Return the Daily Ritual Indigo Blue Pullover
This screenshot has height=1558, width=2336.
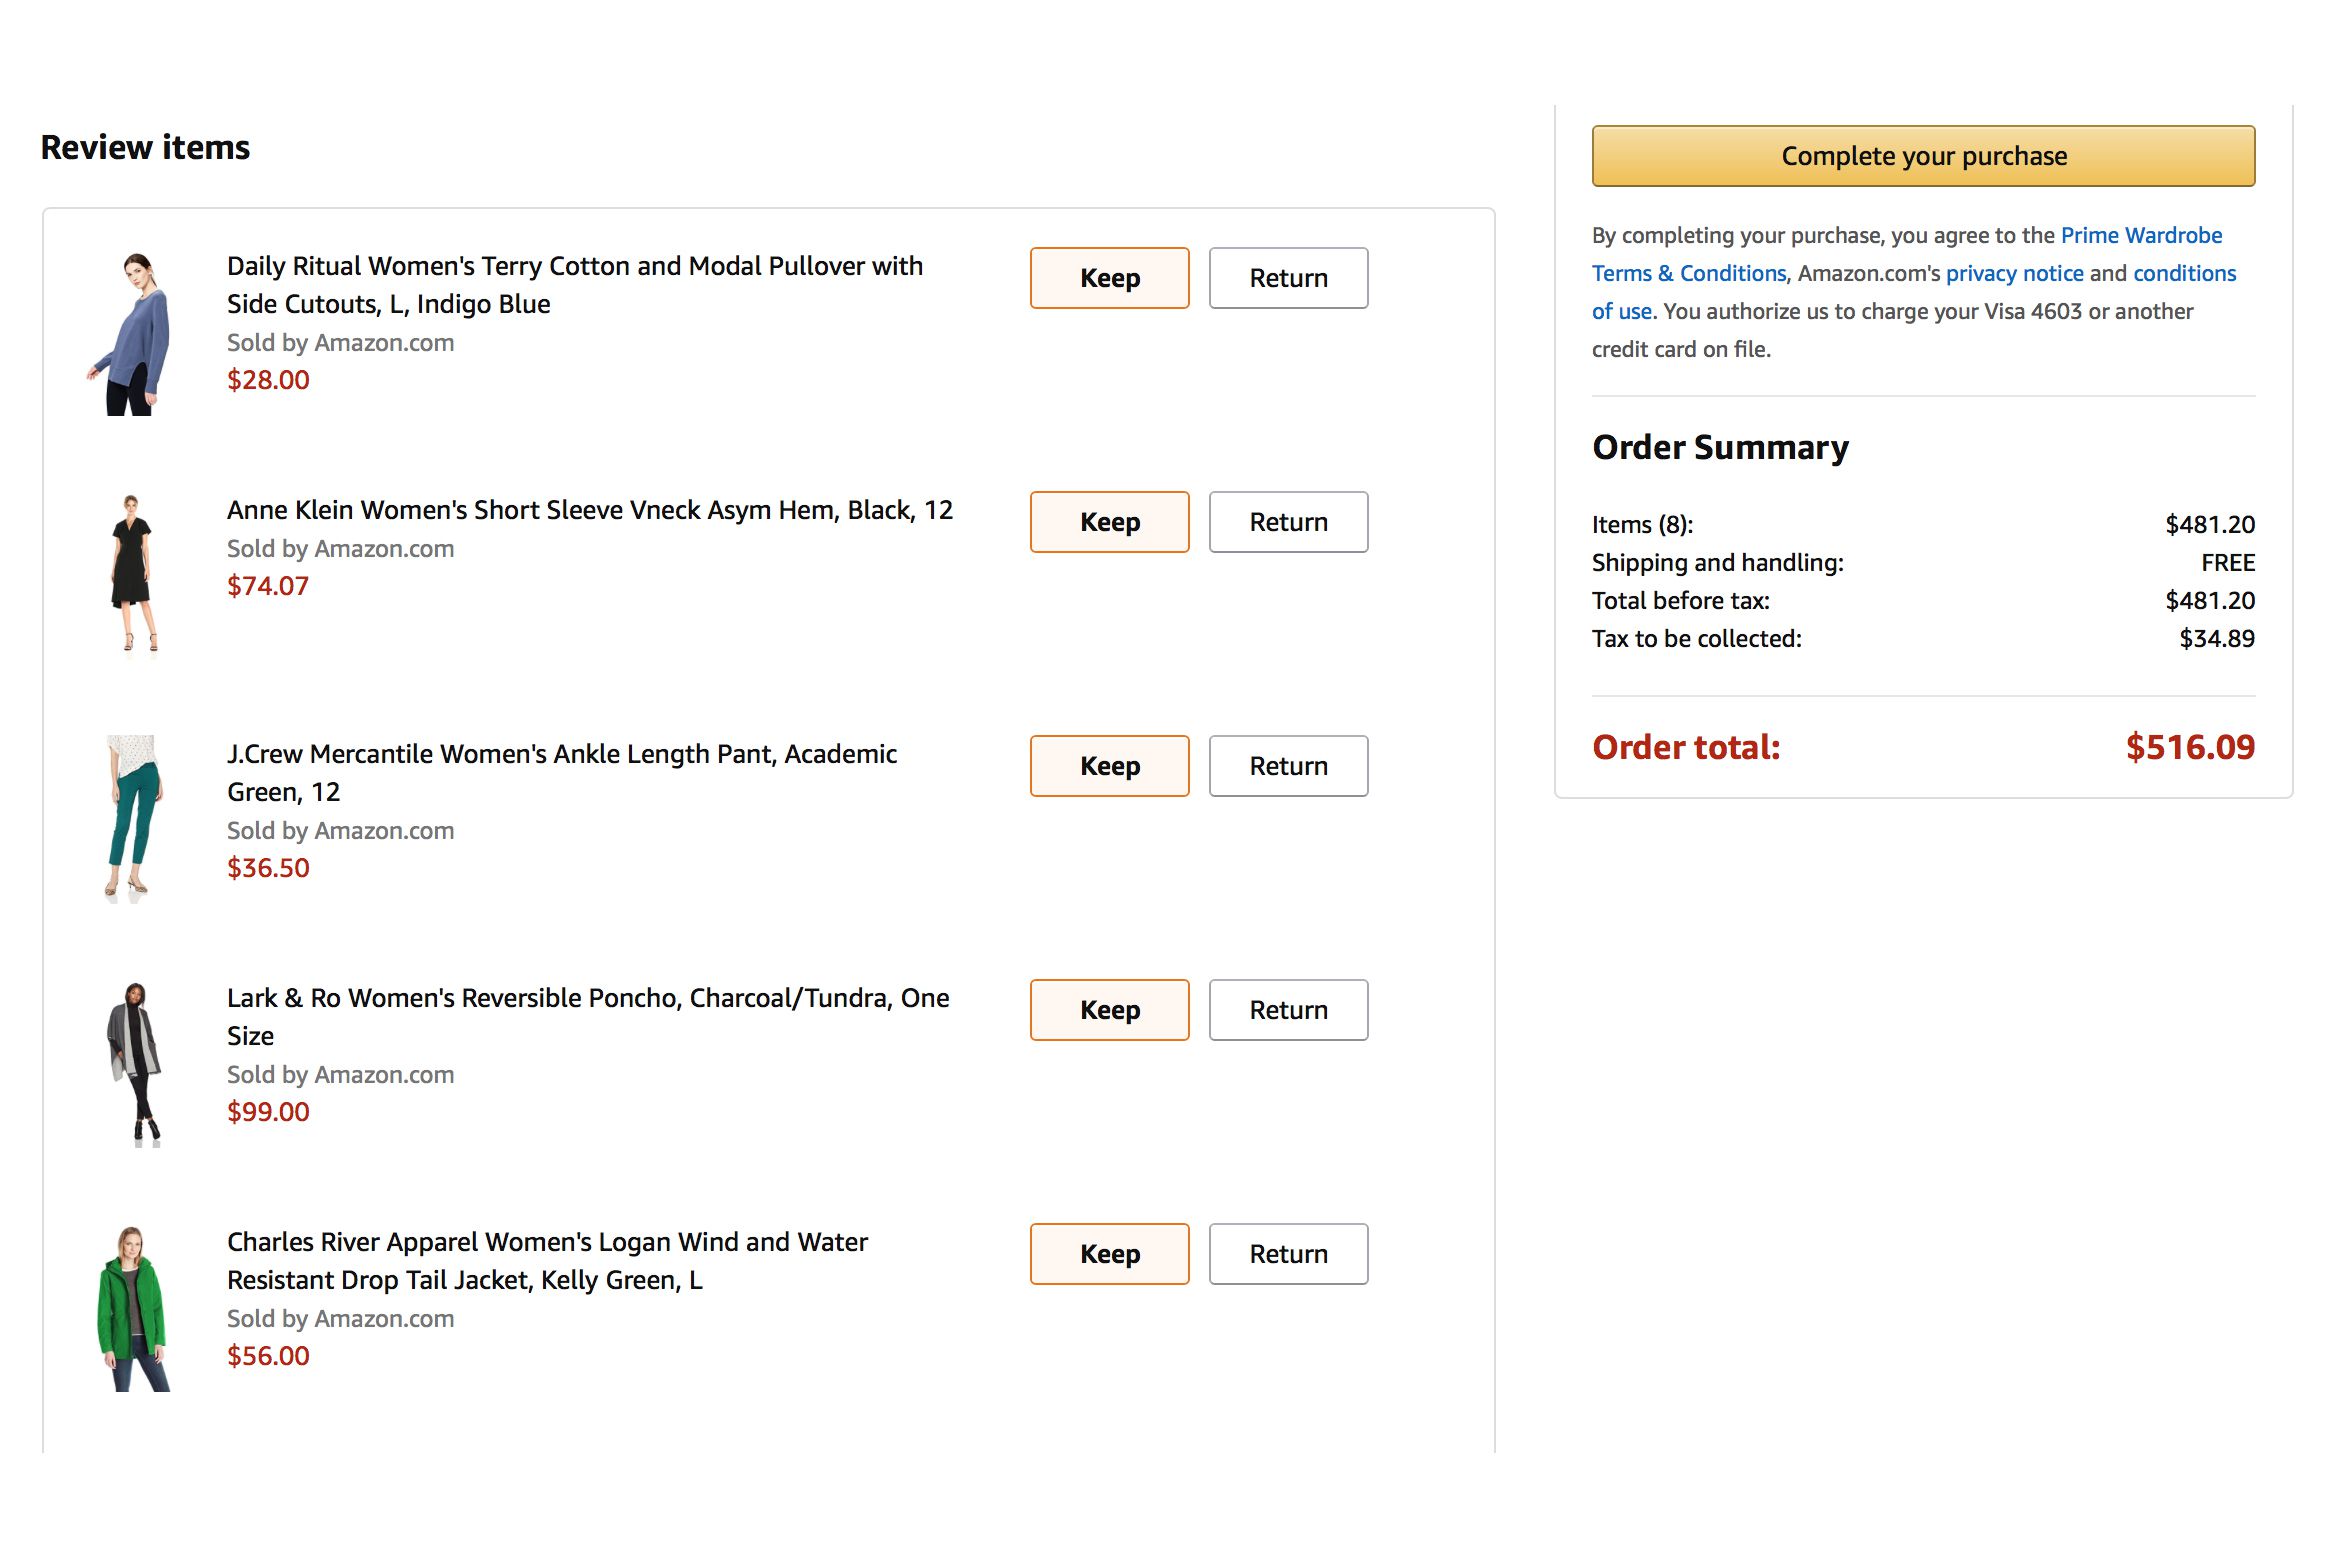pos(1288,278)
